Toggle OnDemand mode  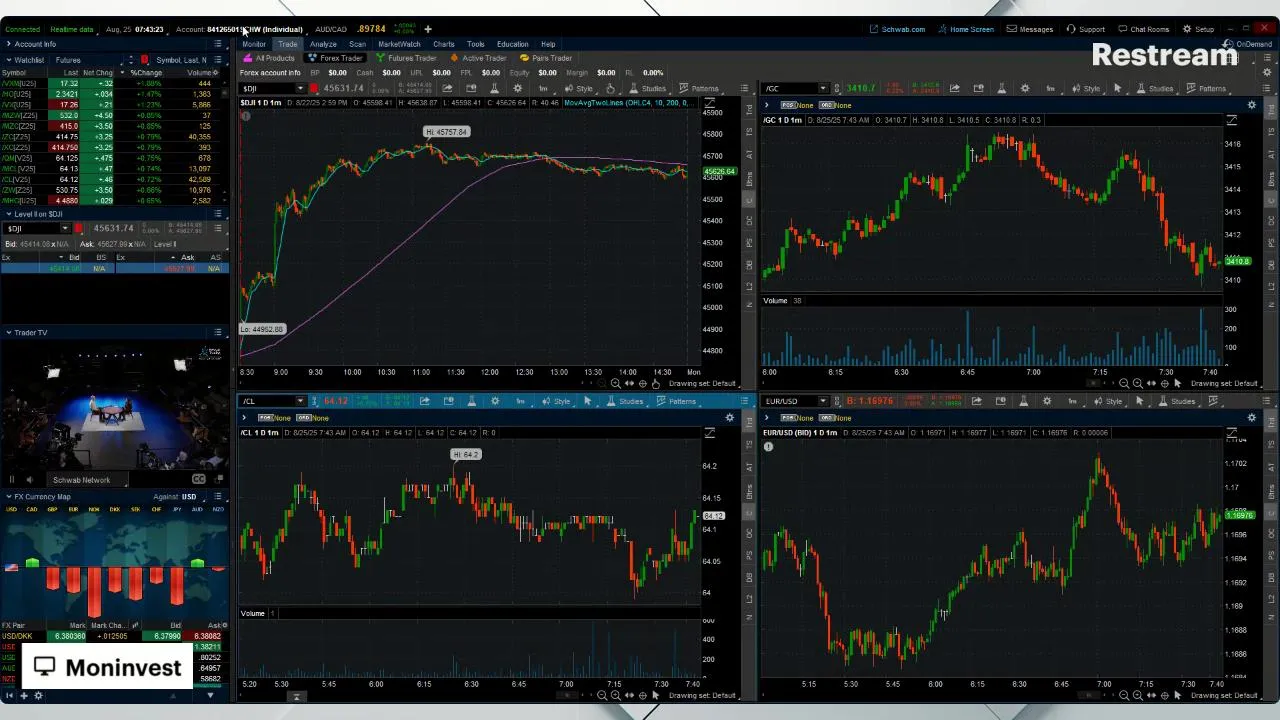tap(1248, 44)
